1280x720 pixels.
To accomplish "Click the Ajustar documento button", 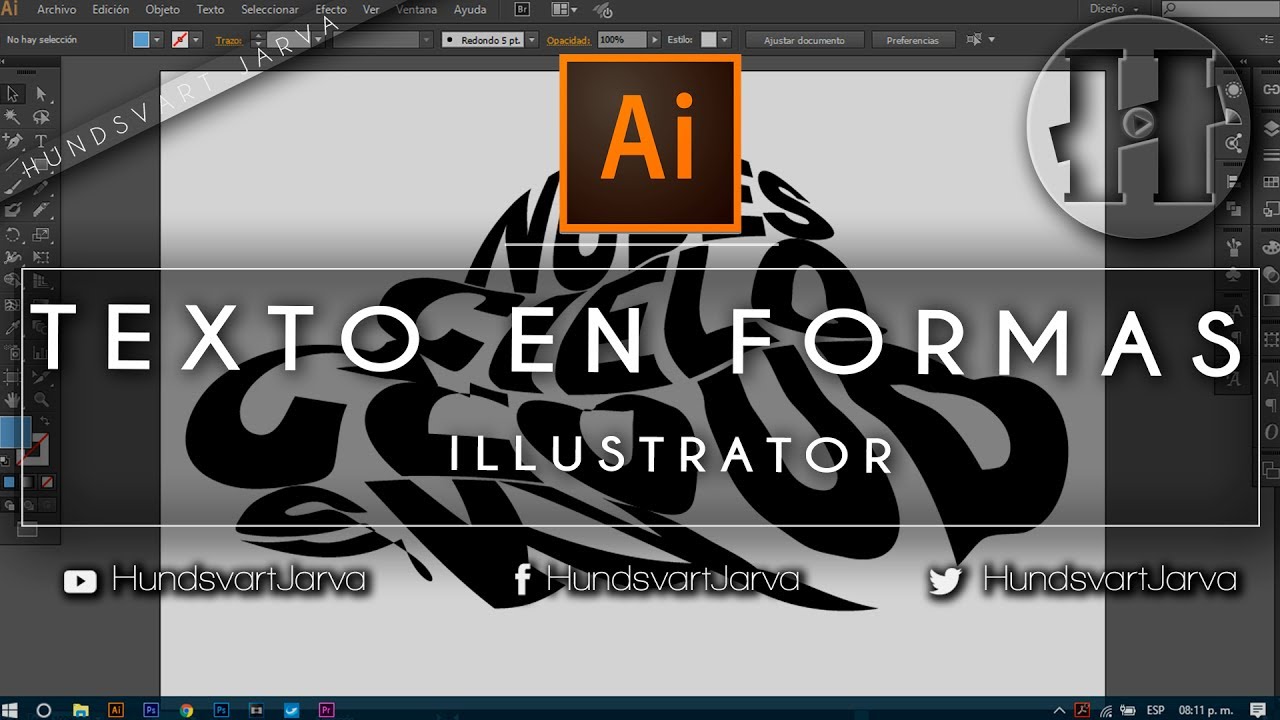I will point(804,40).
